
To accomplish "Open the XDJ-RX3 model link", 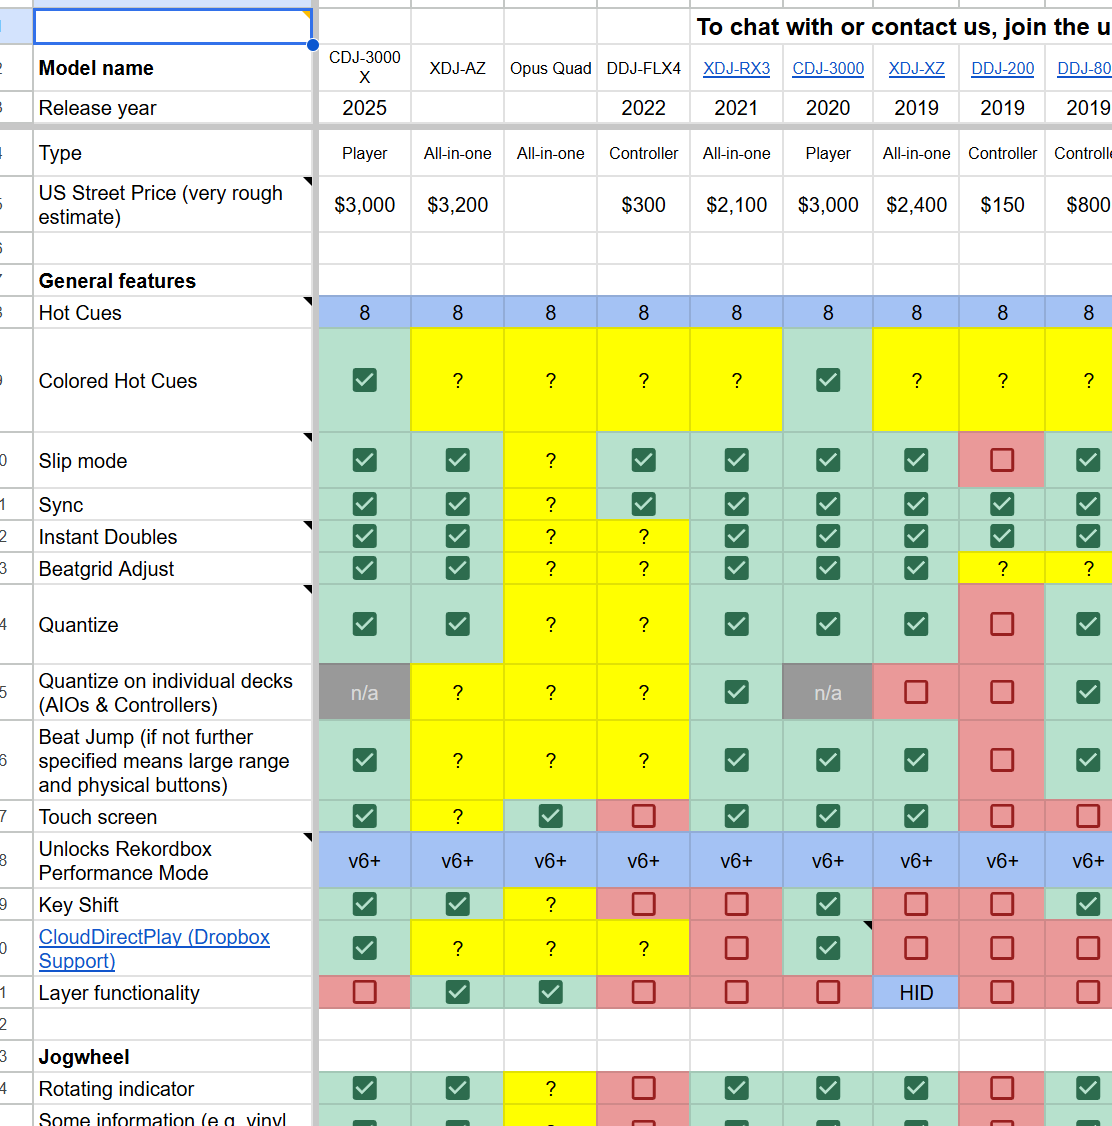I will (x=736, y=68).
